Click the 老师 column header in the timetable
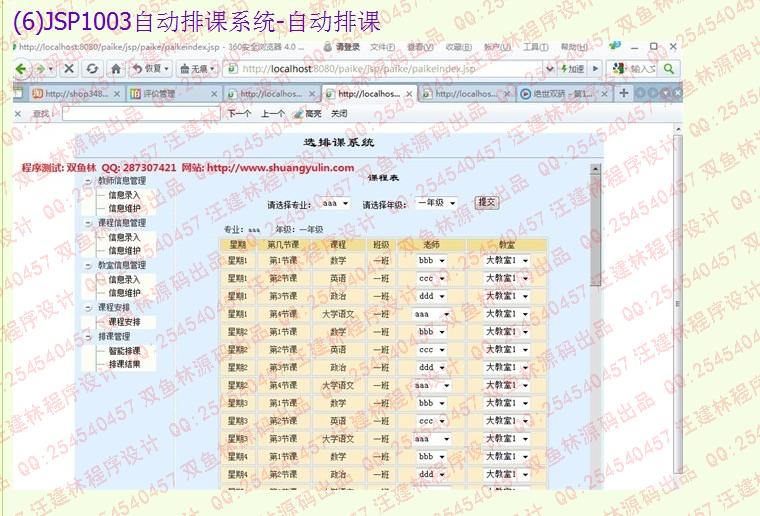This screenshot has width=760, height=516. (431, 245)
